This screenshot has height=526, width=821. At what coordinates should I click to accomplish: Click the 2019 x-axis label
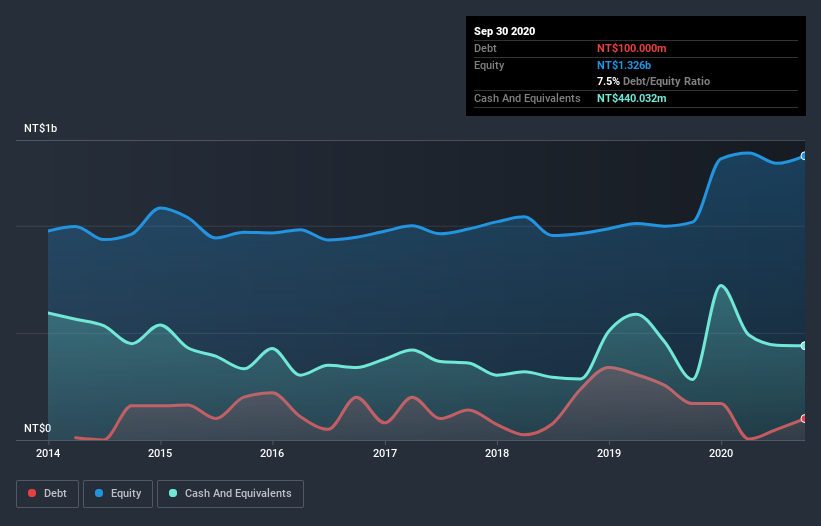pos(609,453)
